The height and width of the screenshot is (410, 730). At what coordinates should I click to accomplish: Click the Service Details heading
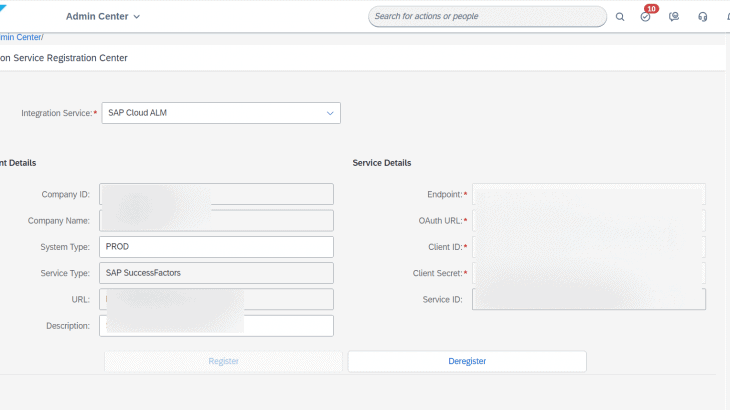tap(382, 163)
